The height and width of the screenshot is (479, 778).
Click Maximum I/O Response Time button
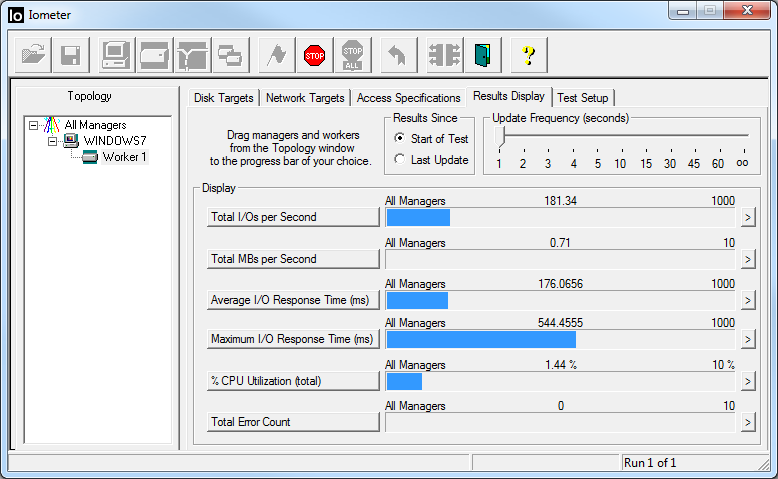coord(293,340)
